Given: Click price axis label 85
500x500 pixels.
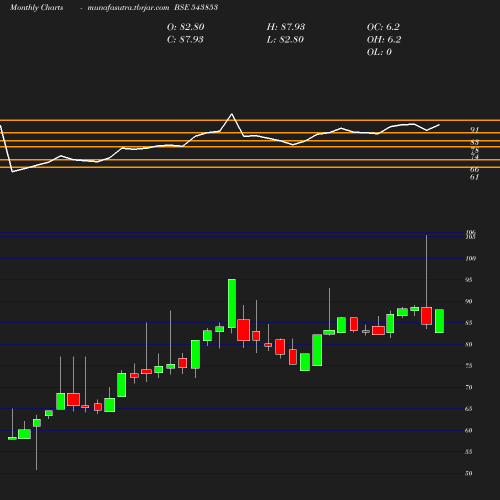Looking at the screenshot, I should pos(469,323).
